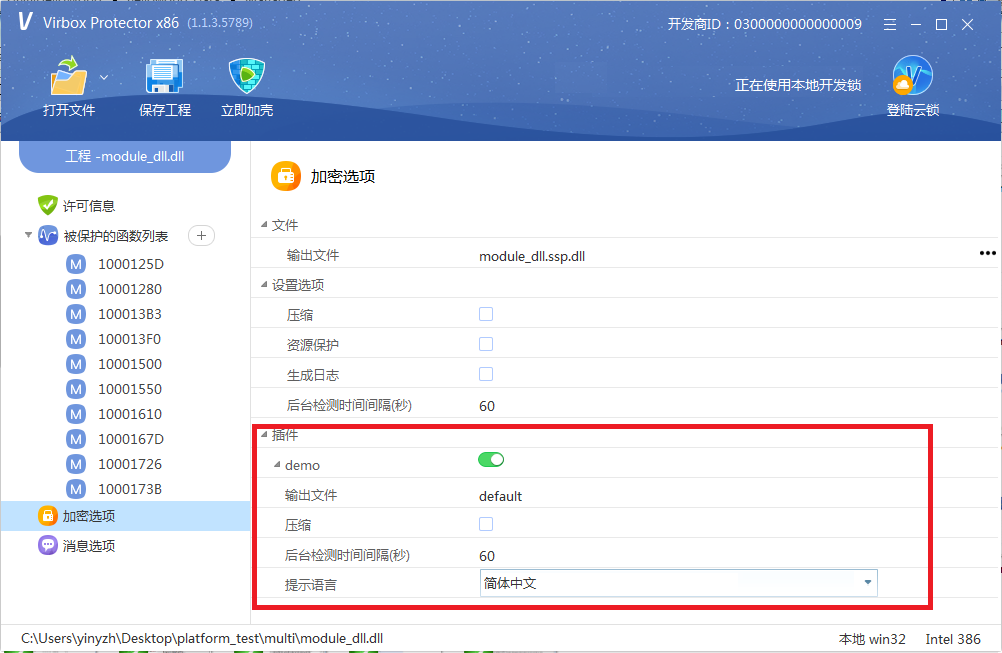Click the Open File folder icon
Viewport: 1002px width, 653px height.
[68, 76]
